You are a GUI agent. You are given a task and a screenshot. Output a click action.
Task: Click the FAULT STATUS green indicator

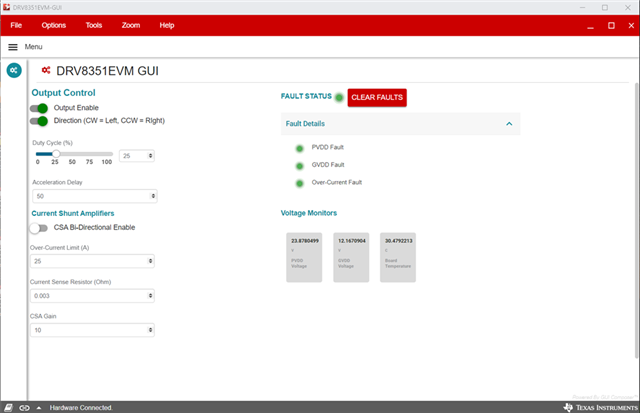point(339,98)
